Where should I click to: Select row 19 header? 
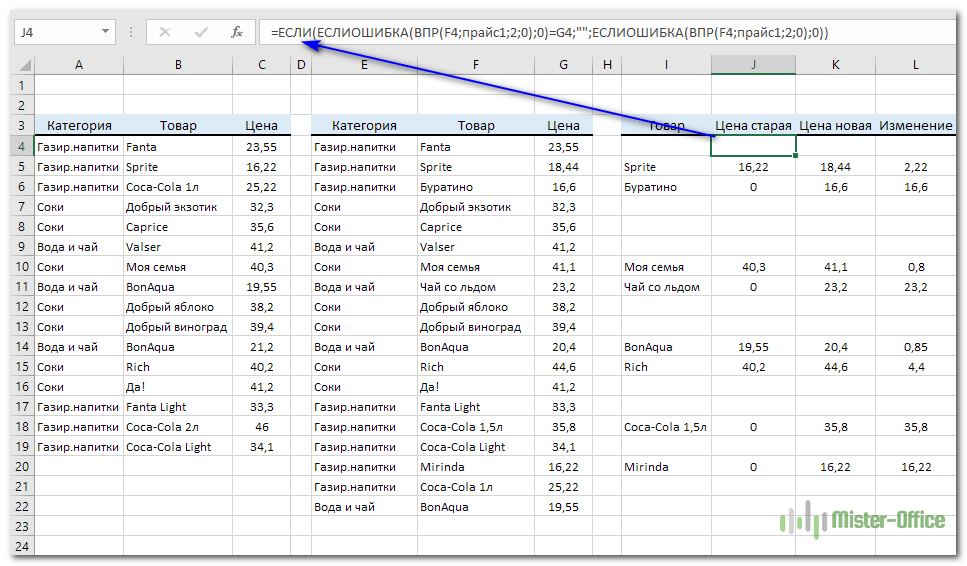[22, 447]
